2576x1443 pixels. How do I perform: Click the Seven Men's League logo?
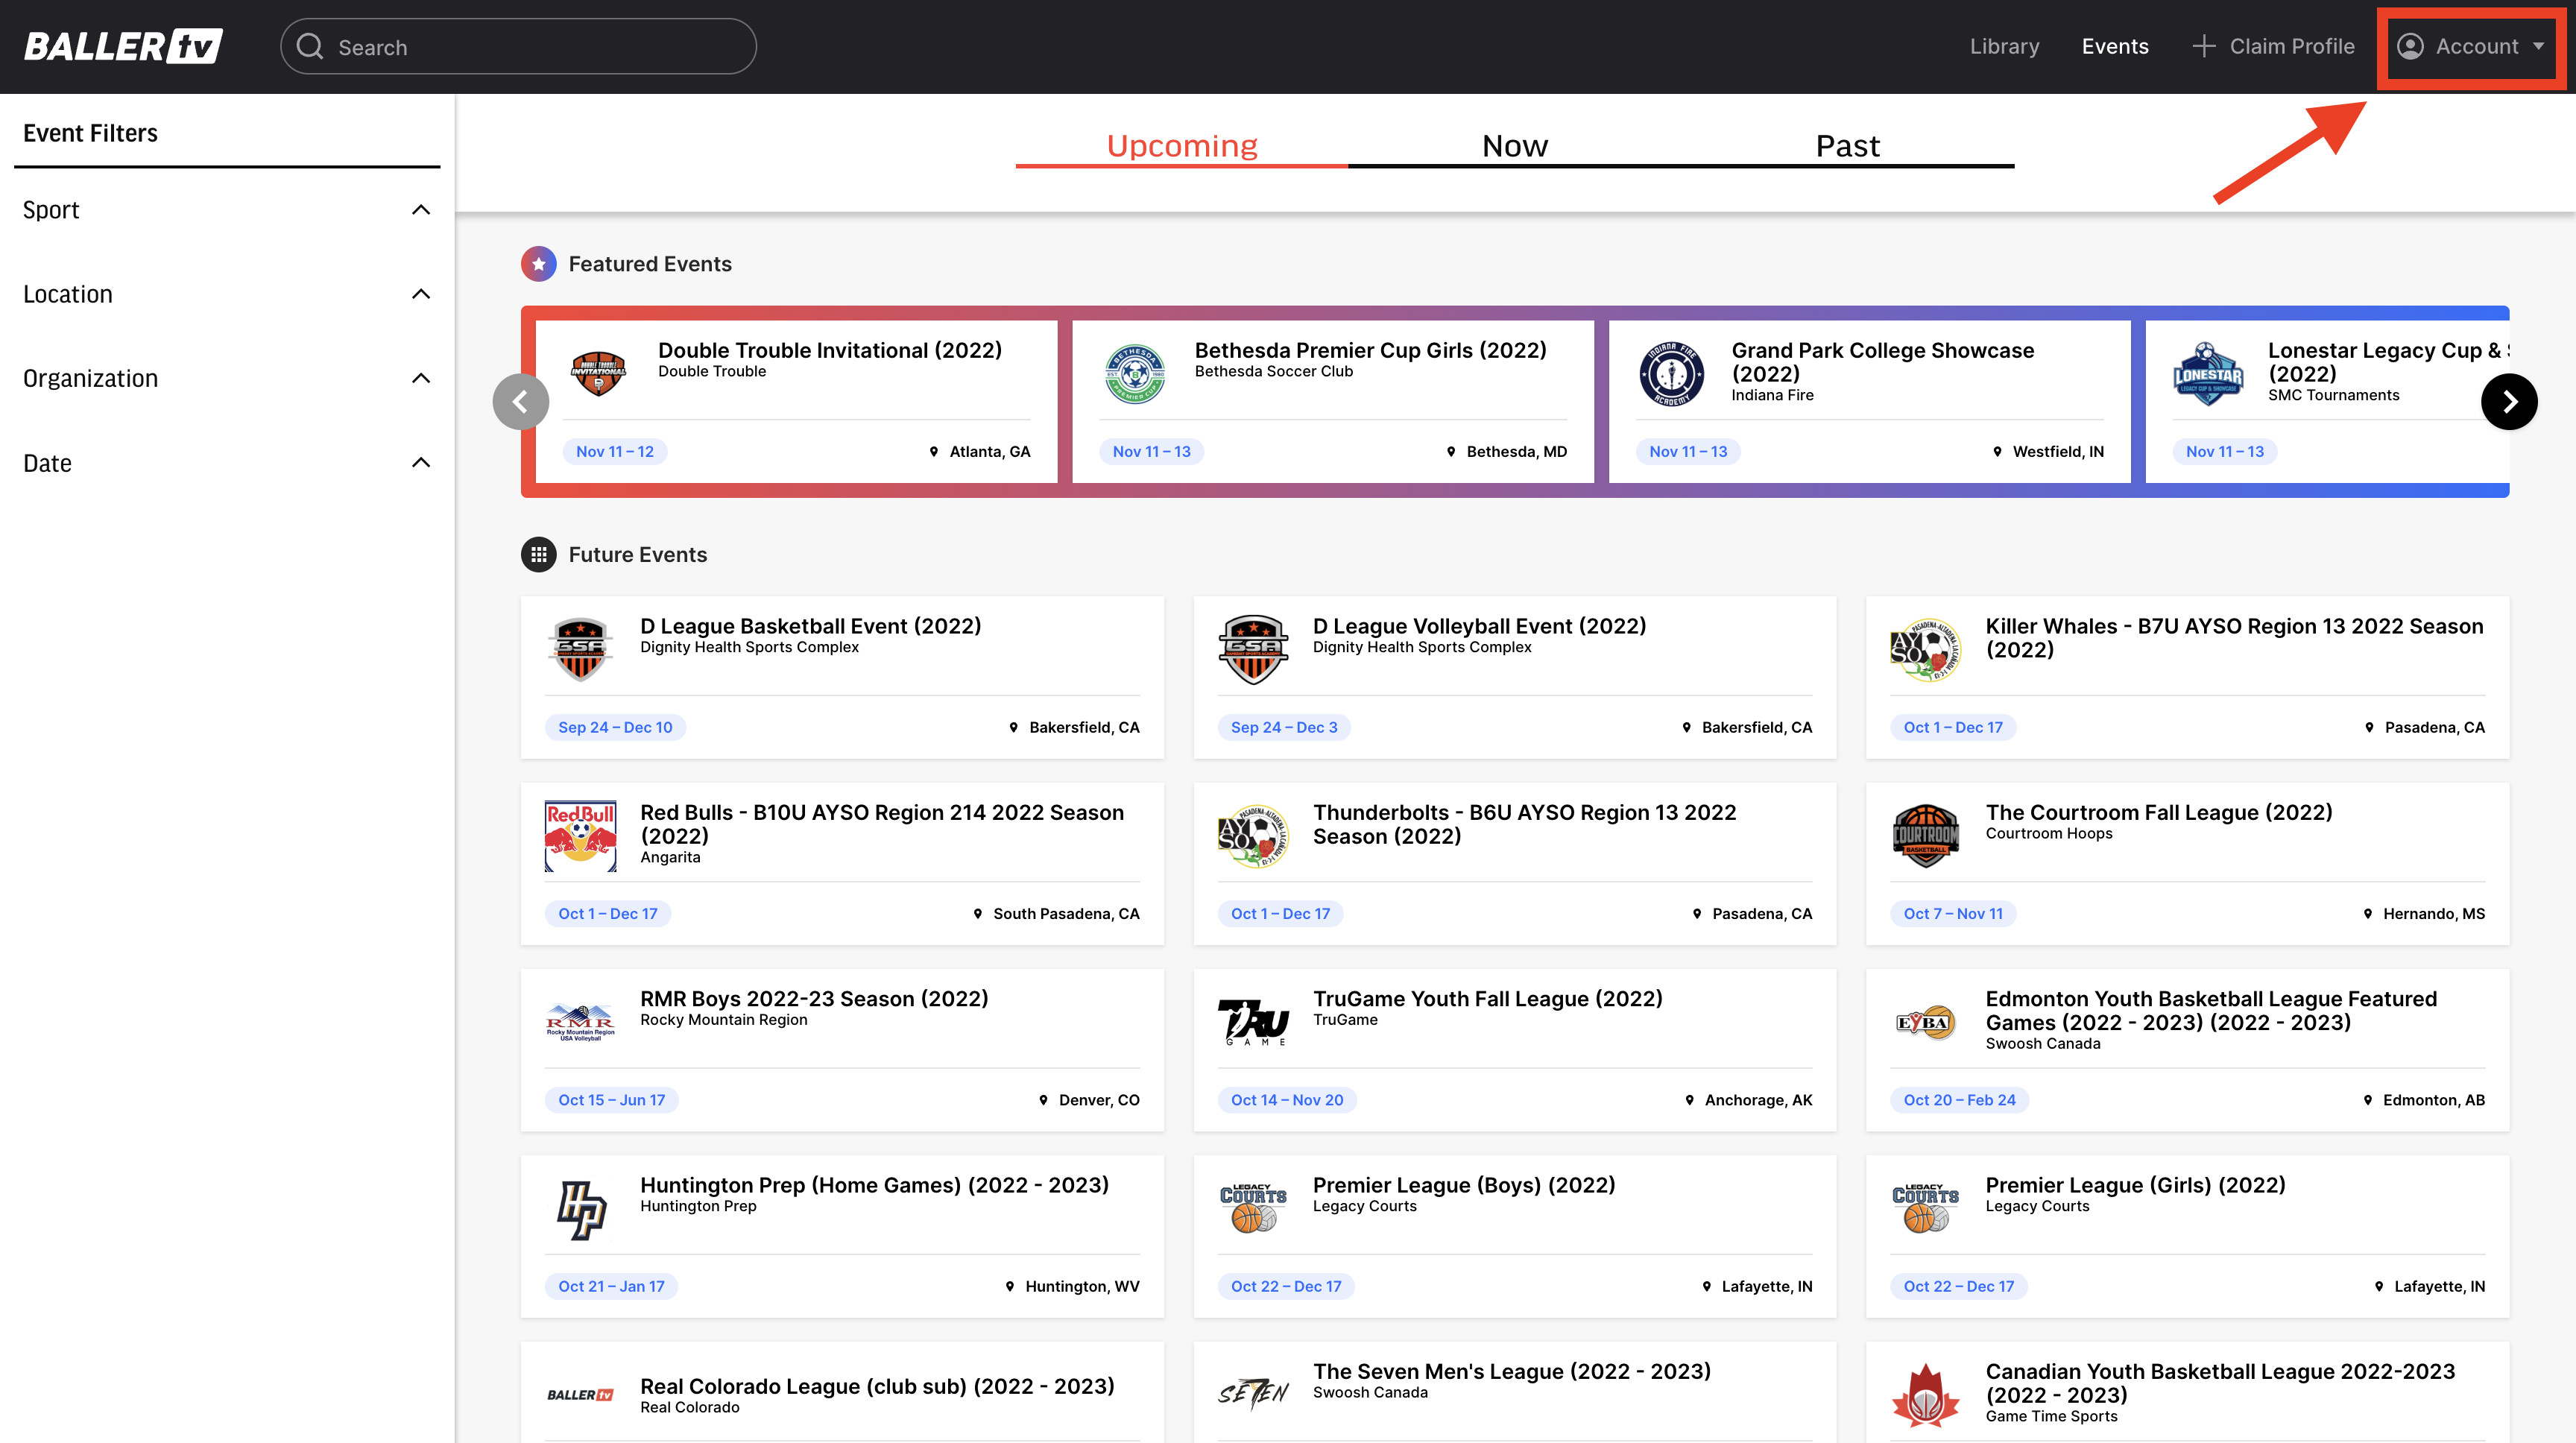(x=1253, y=1394)
